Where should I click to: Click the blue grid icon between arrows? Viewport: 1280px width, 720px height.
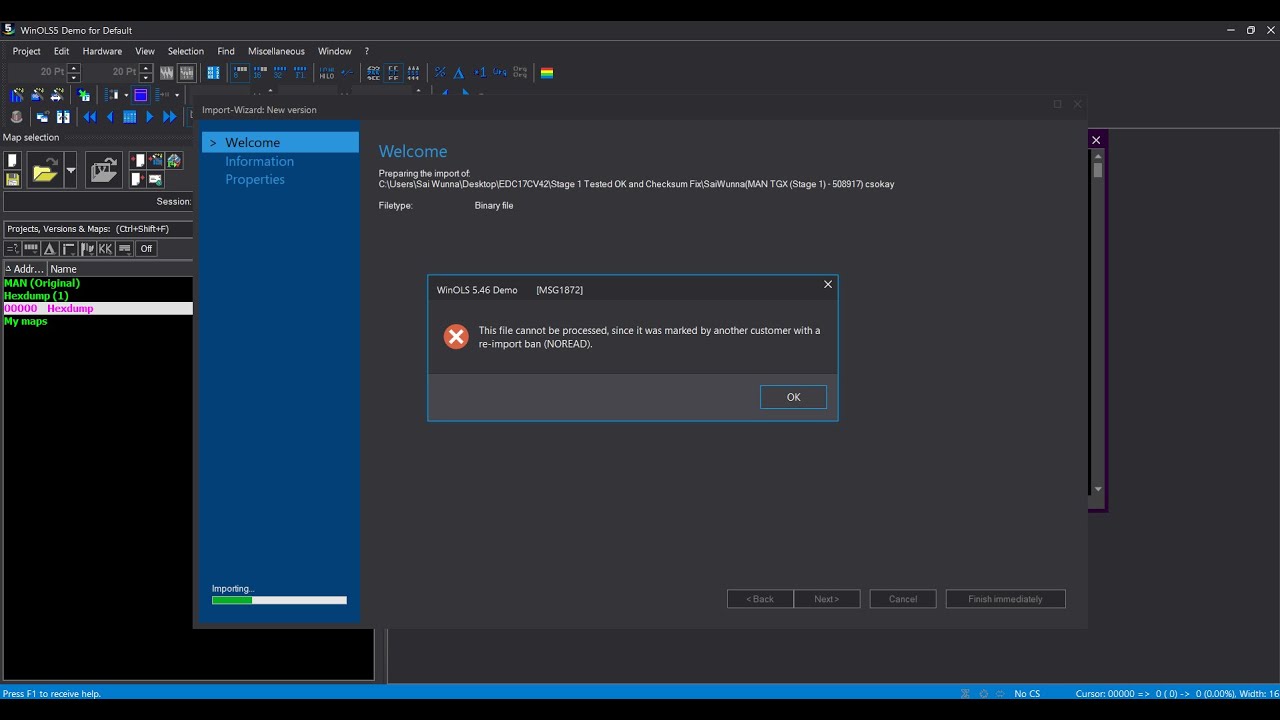130,117
